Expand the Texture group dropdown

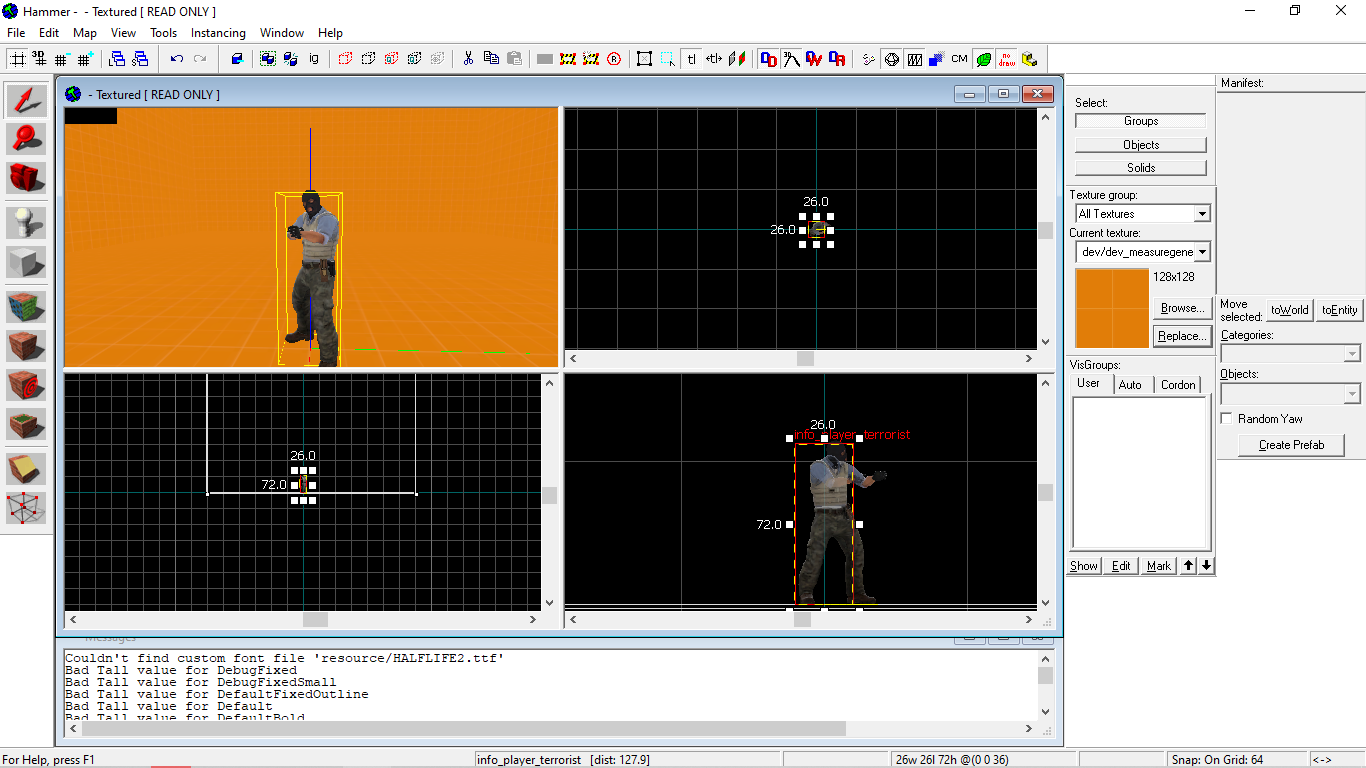tap(1202, 214)
